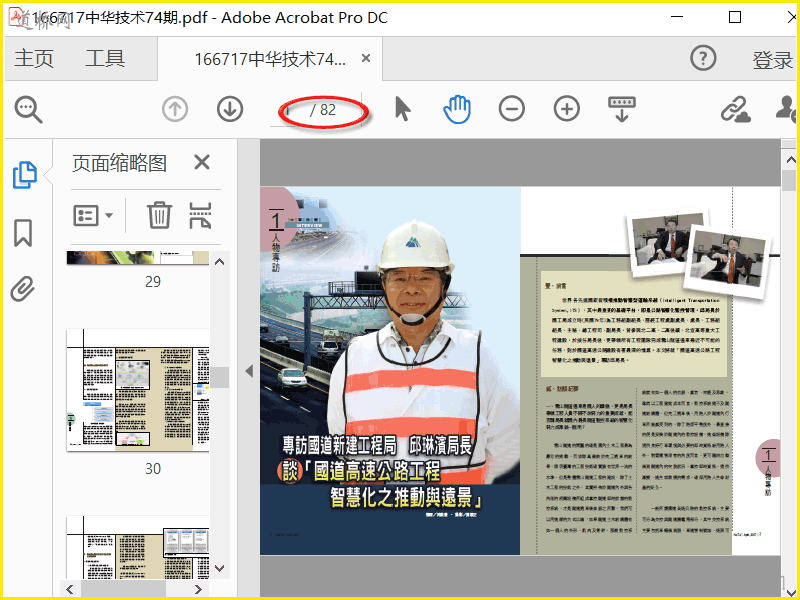Image resolution: width=800 pixels, height=600 pixels.
Task: Click the page label 29
Action: (x=153, y=281)
